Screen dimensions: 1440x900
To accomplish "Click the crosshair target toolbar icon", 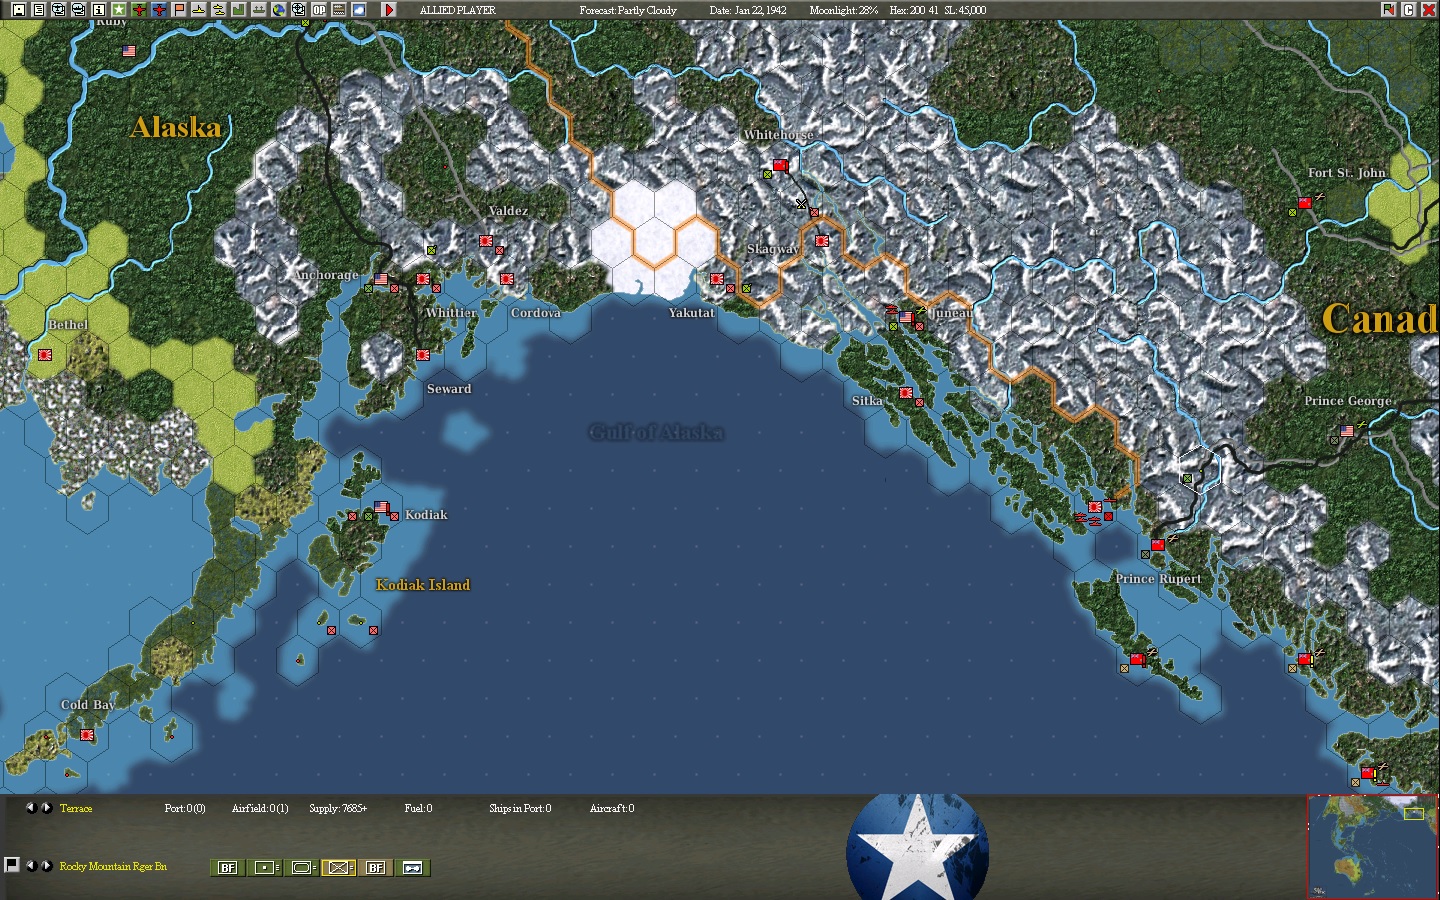I will click(x=299, y=9).
